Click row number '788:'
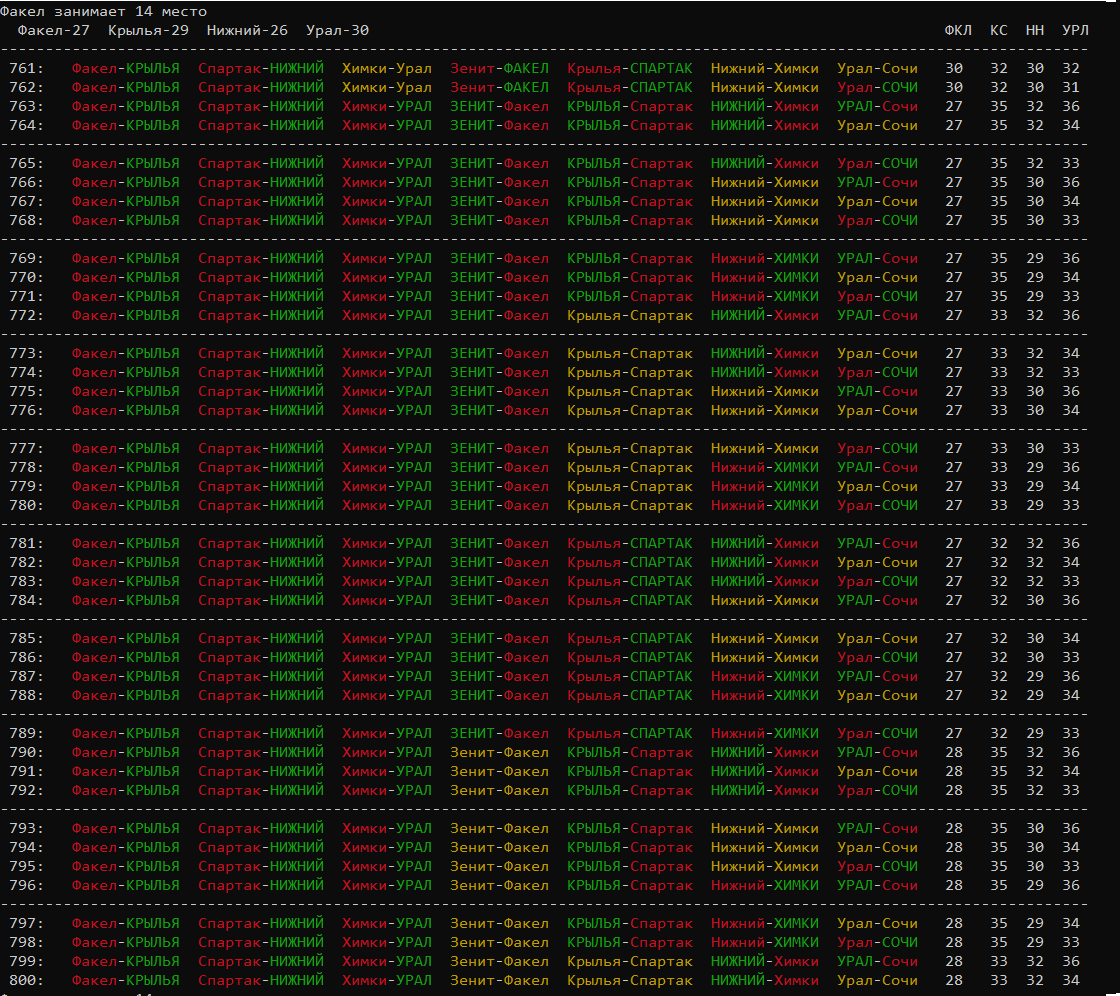1120x996 pixels. (x=26, y=695)
